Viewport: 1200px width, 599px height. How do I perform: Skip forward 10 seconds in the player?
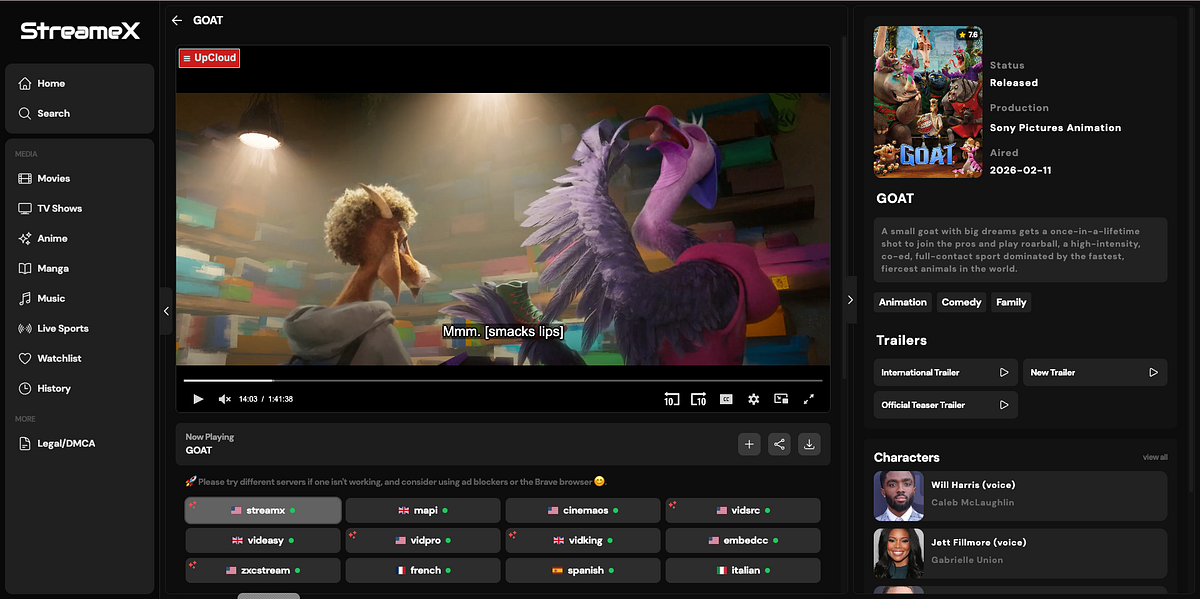coord(698,399)
